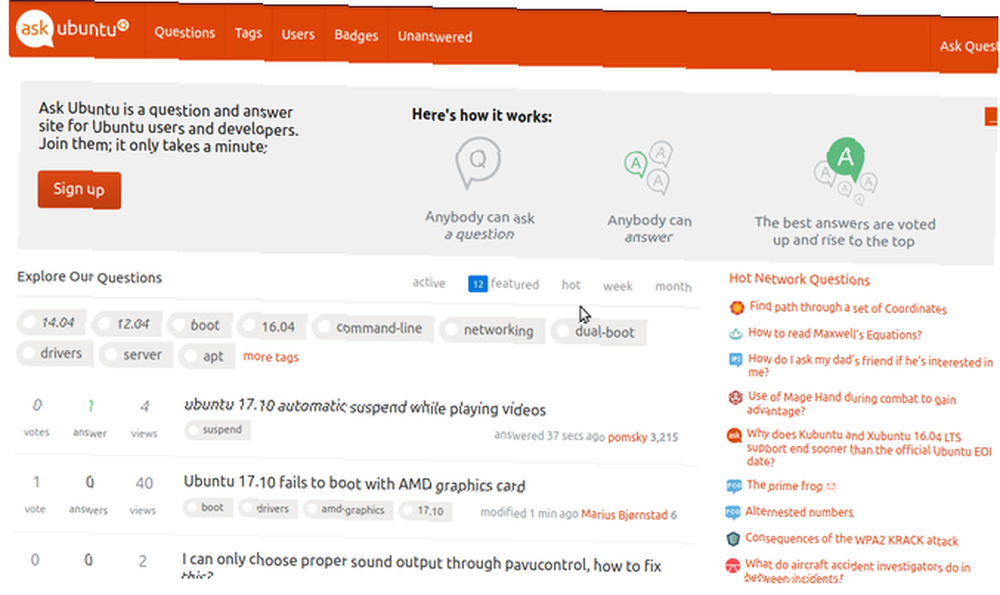Open Use of Mage Hand during combat
The height and width of the screenshot is (595, 1000).
(x=851, y=404)
